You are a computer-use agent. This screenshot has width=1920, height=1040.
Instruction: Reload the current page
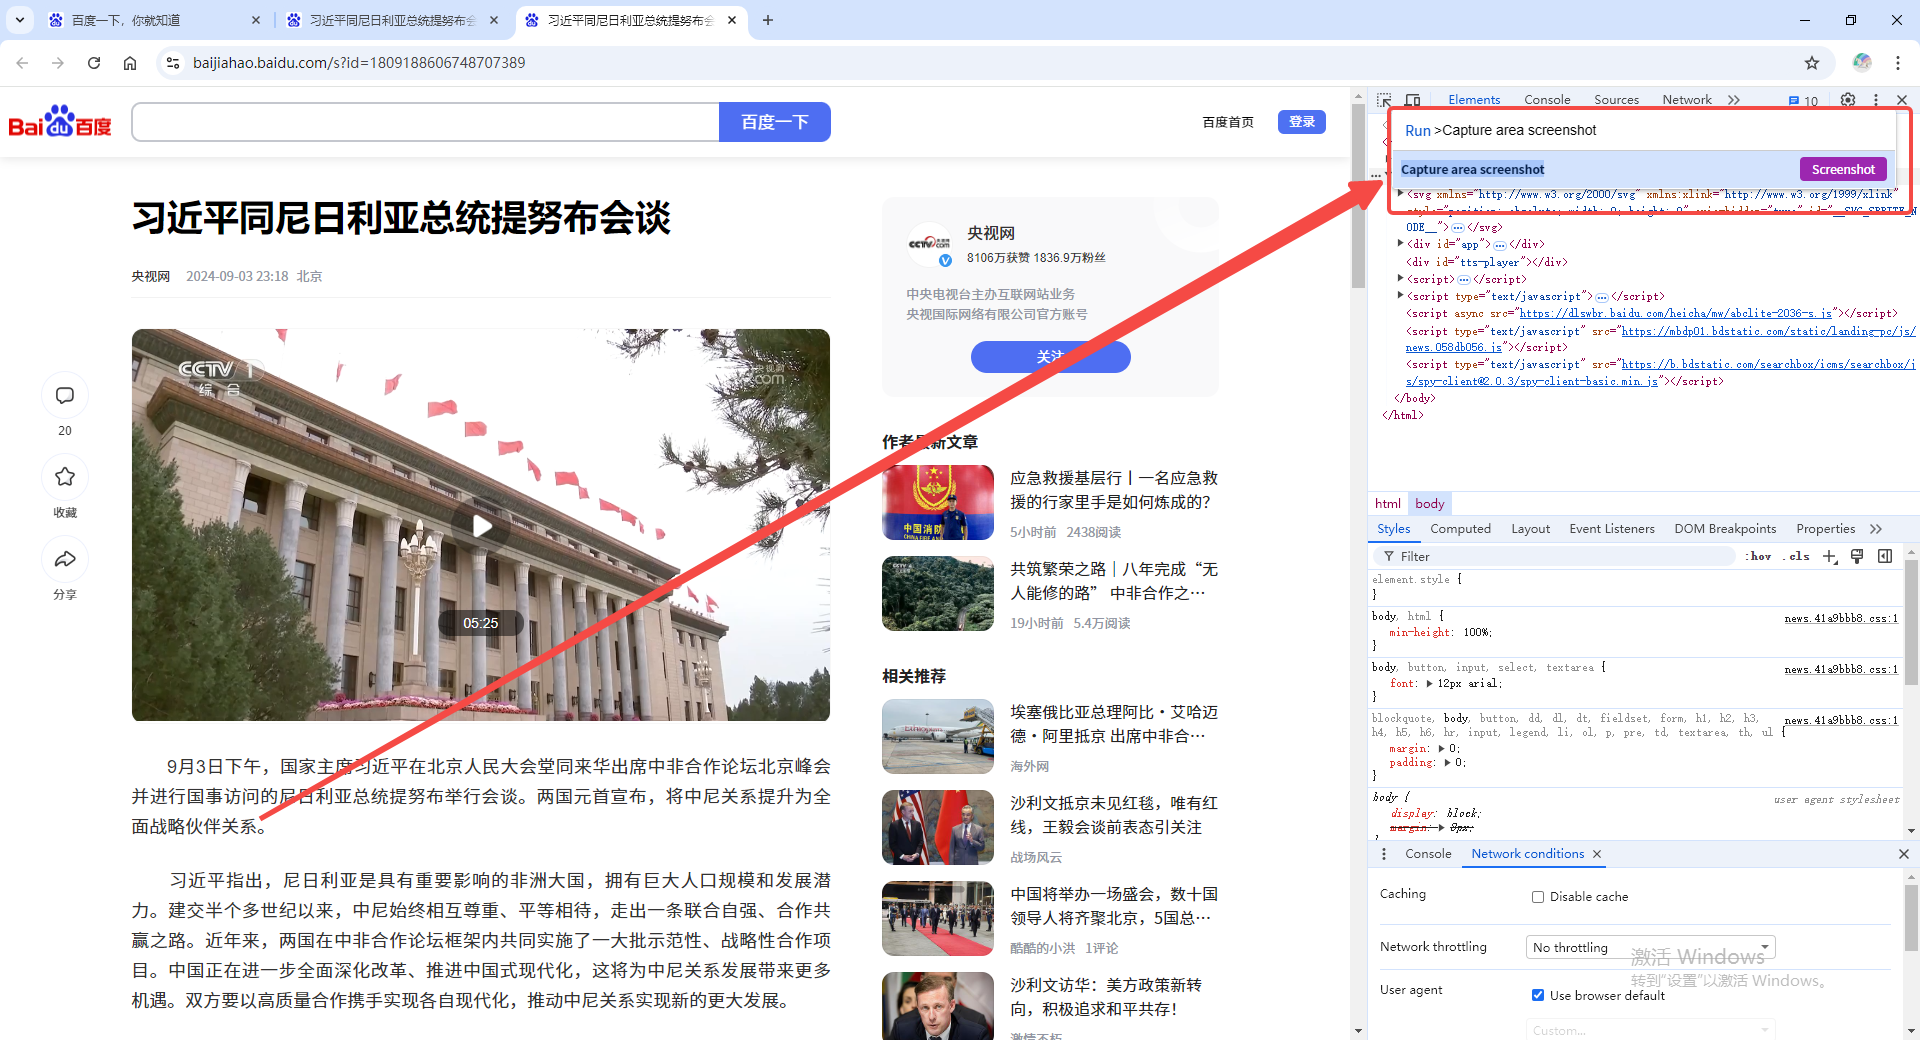pyautogui.click(x=94, y=63)
